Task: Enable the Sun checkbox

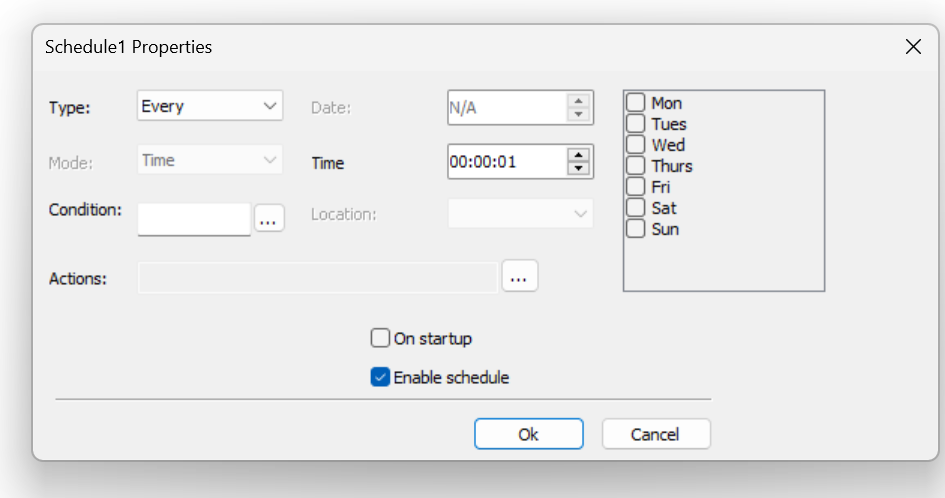Action: 635,229
